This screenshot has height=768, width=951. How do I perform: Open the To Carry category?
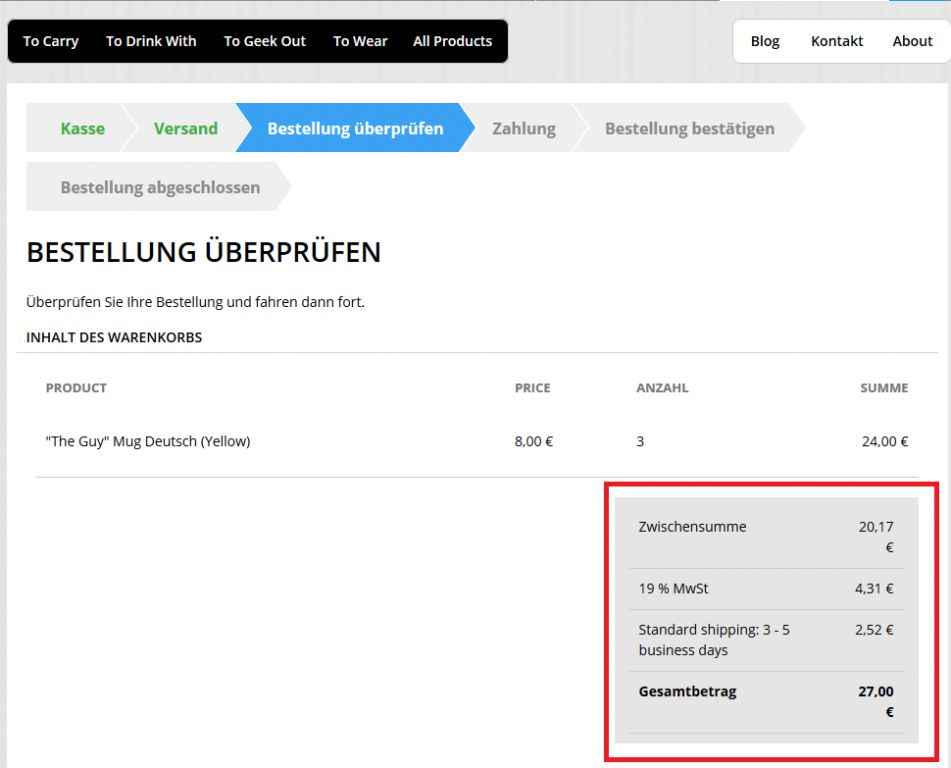pyautogui.click(x=51, y=41)
